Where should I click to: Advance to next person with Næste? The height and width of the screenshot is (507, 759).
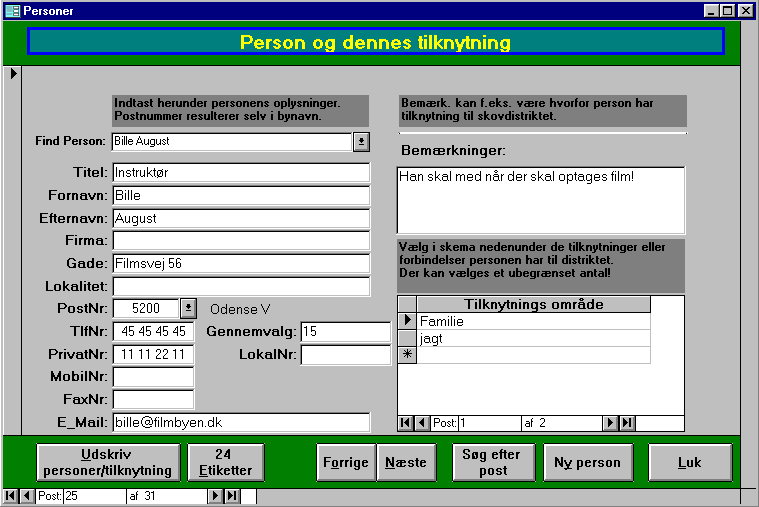click(x=405, y=463)
